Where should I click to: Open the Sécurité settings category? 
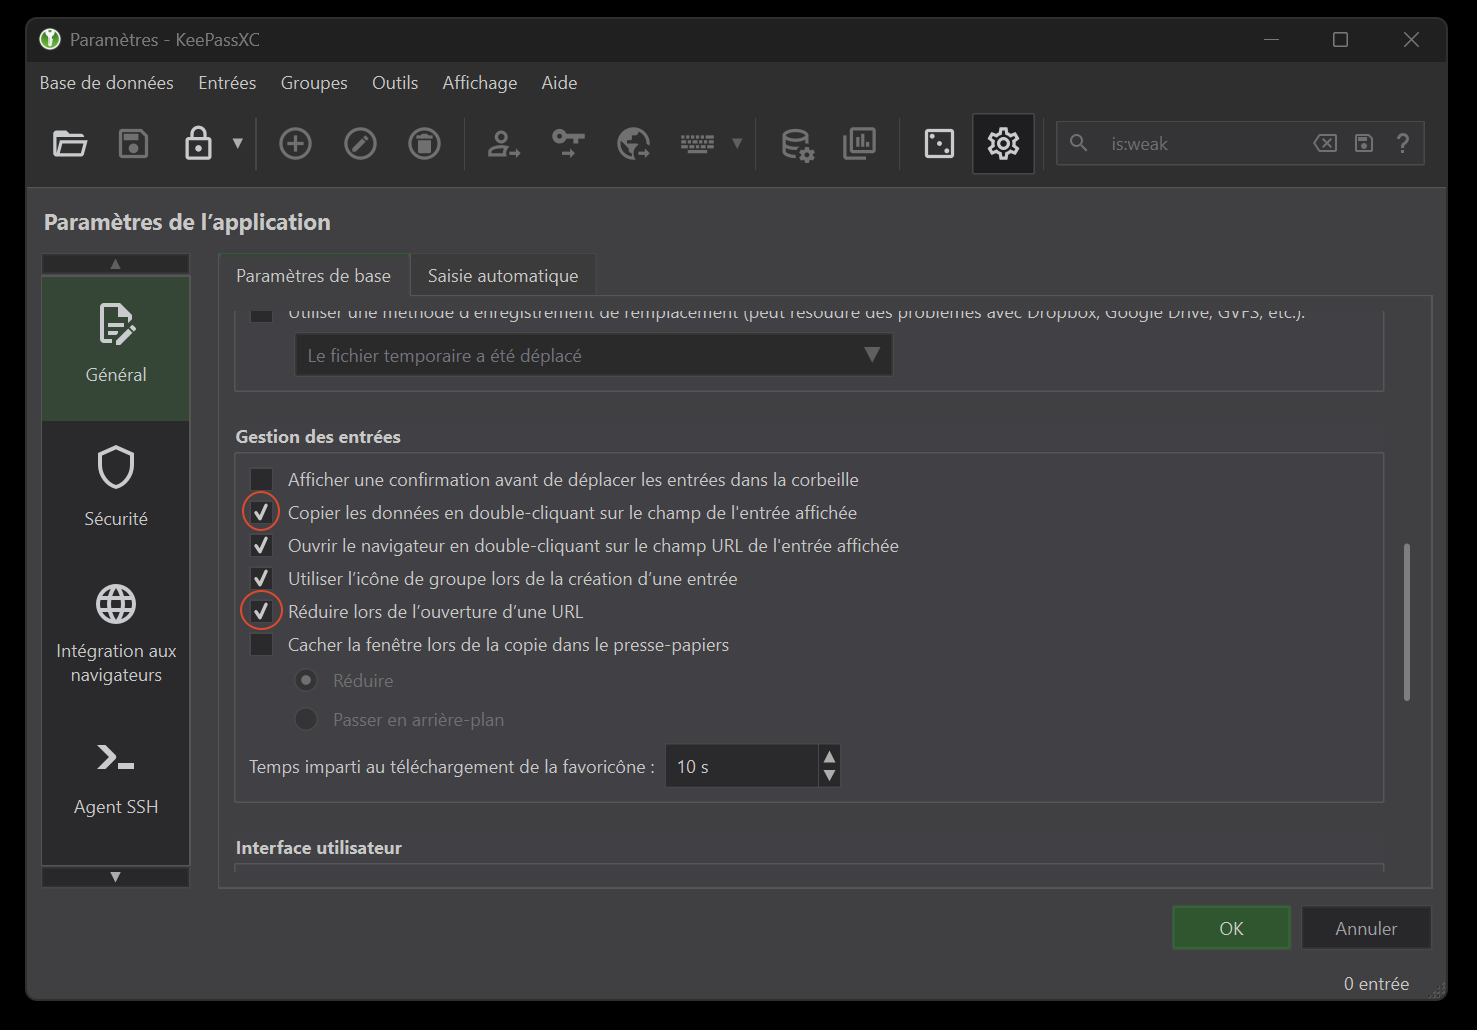pyautogui.click(x=116, y=487)
